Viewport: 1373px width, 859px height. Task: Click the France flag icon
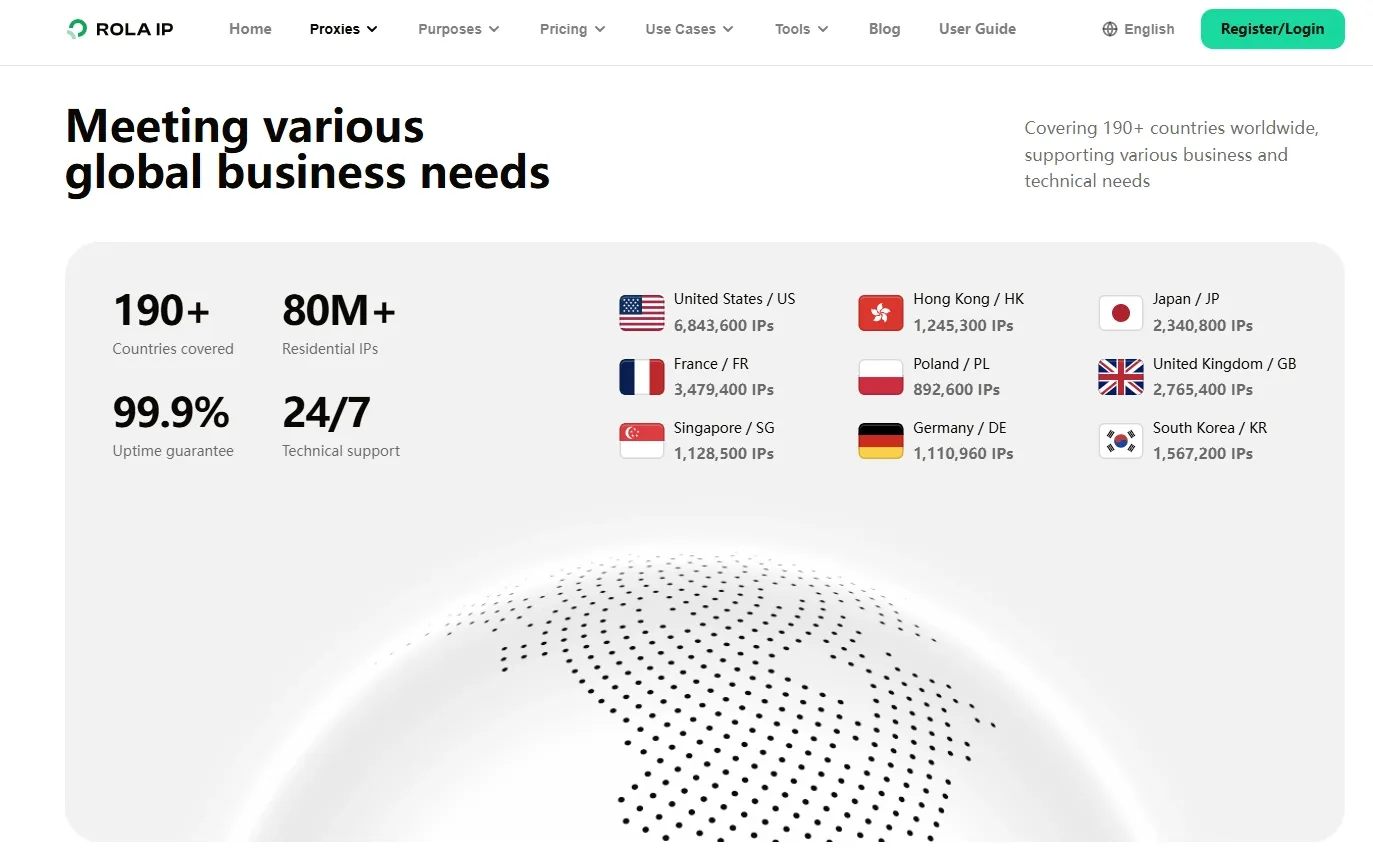click(642, 377)
